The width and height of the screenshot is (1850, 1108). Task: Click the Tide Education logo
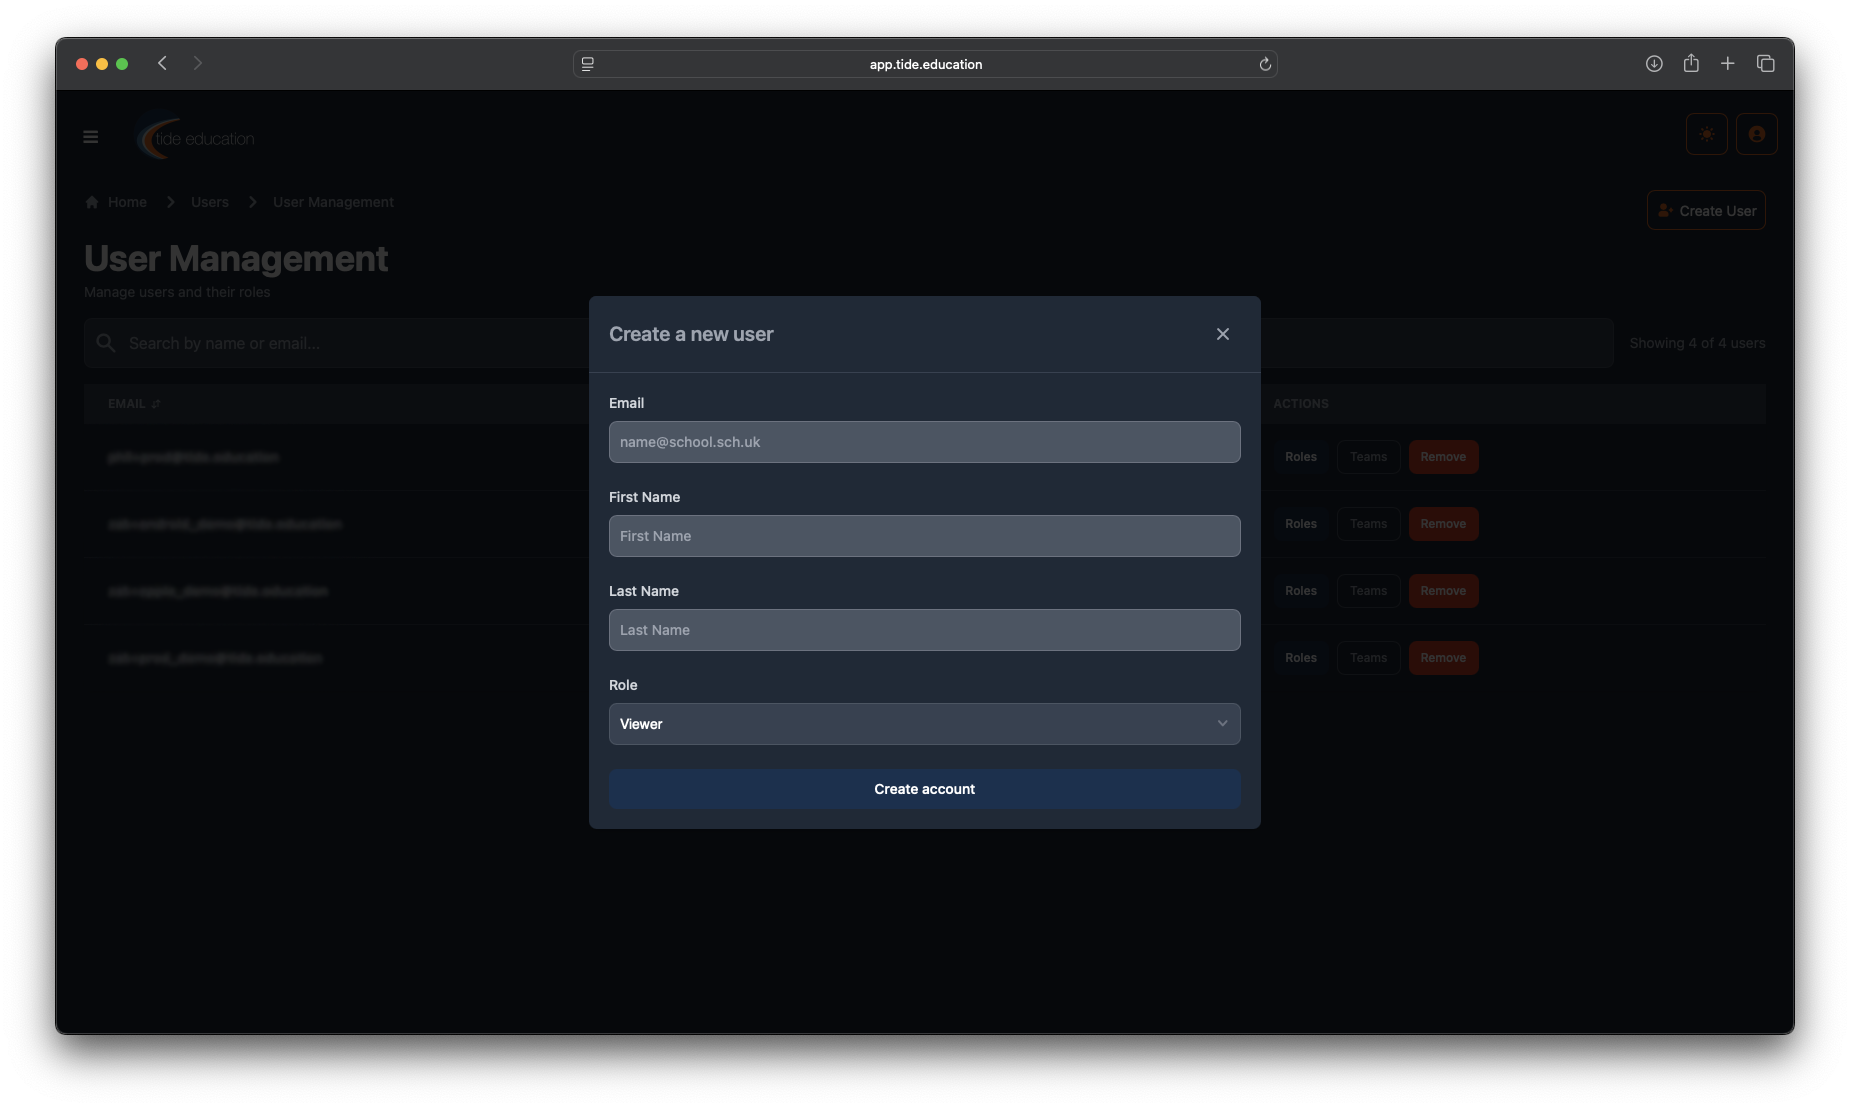tap(197, 139)
